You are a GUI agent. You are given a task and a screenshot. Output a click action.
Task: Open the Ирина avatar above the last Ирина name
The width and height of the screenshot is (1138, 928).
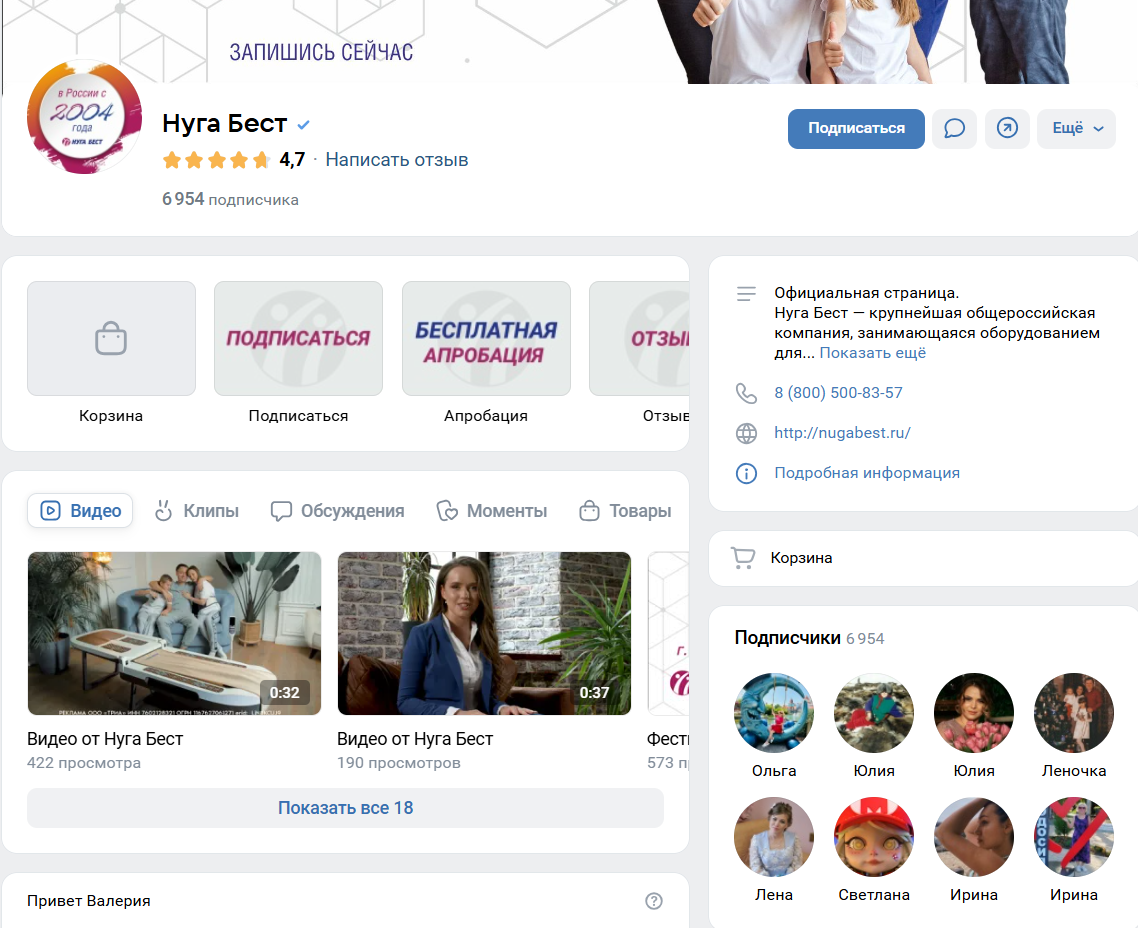tap(1074, 837)
